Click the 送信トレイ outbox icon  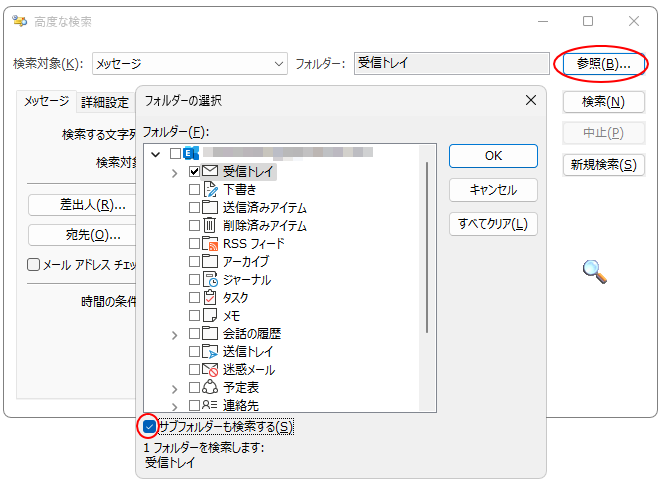coord(210,351)
